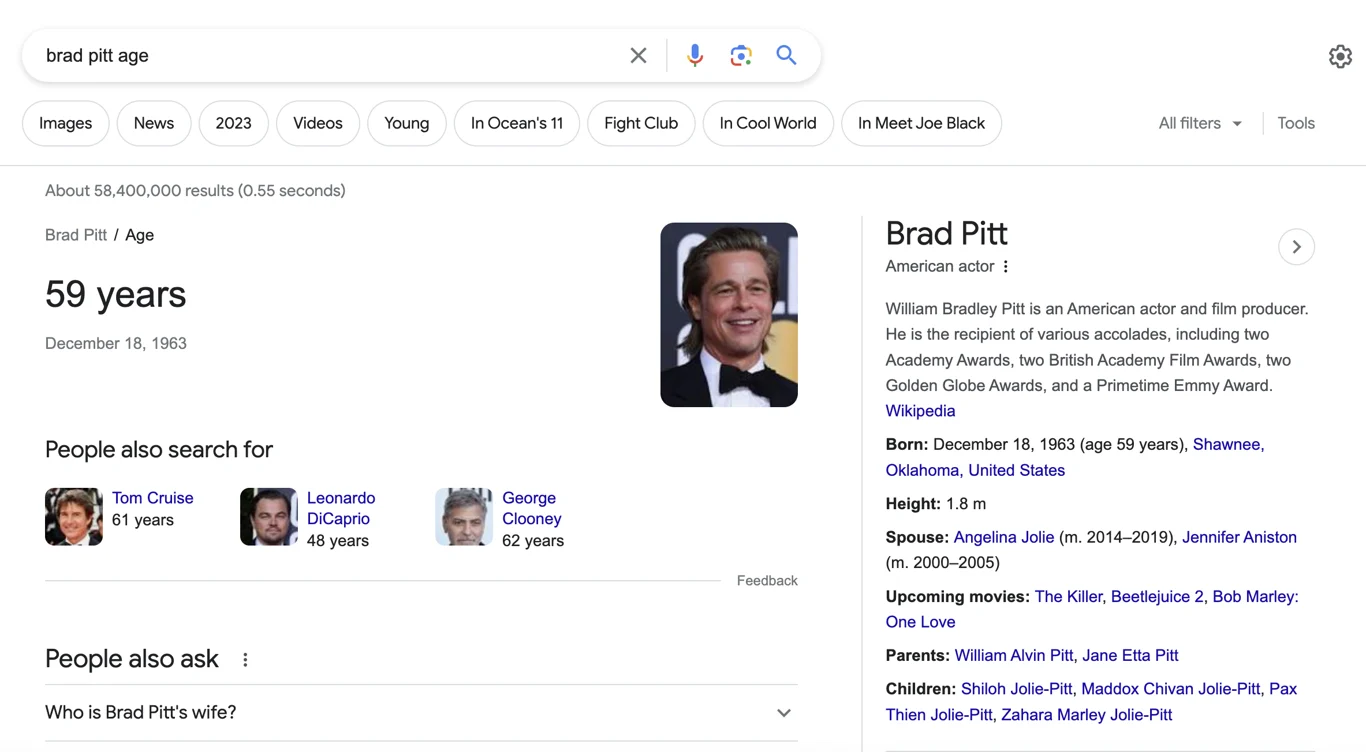The height and width of the screenshot is (752, 1366).
Task: Open the settings gear icon
Action: (1340, 57)
